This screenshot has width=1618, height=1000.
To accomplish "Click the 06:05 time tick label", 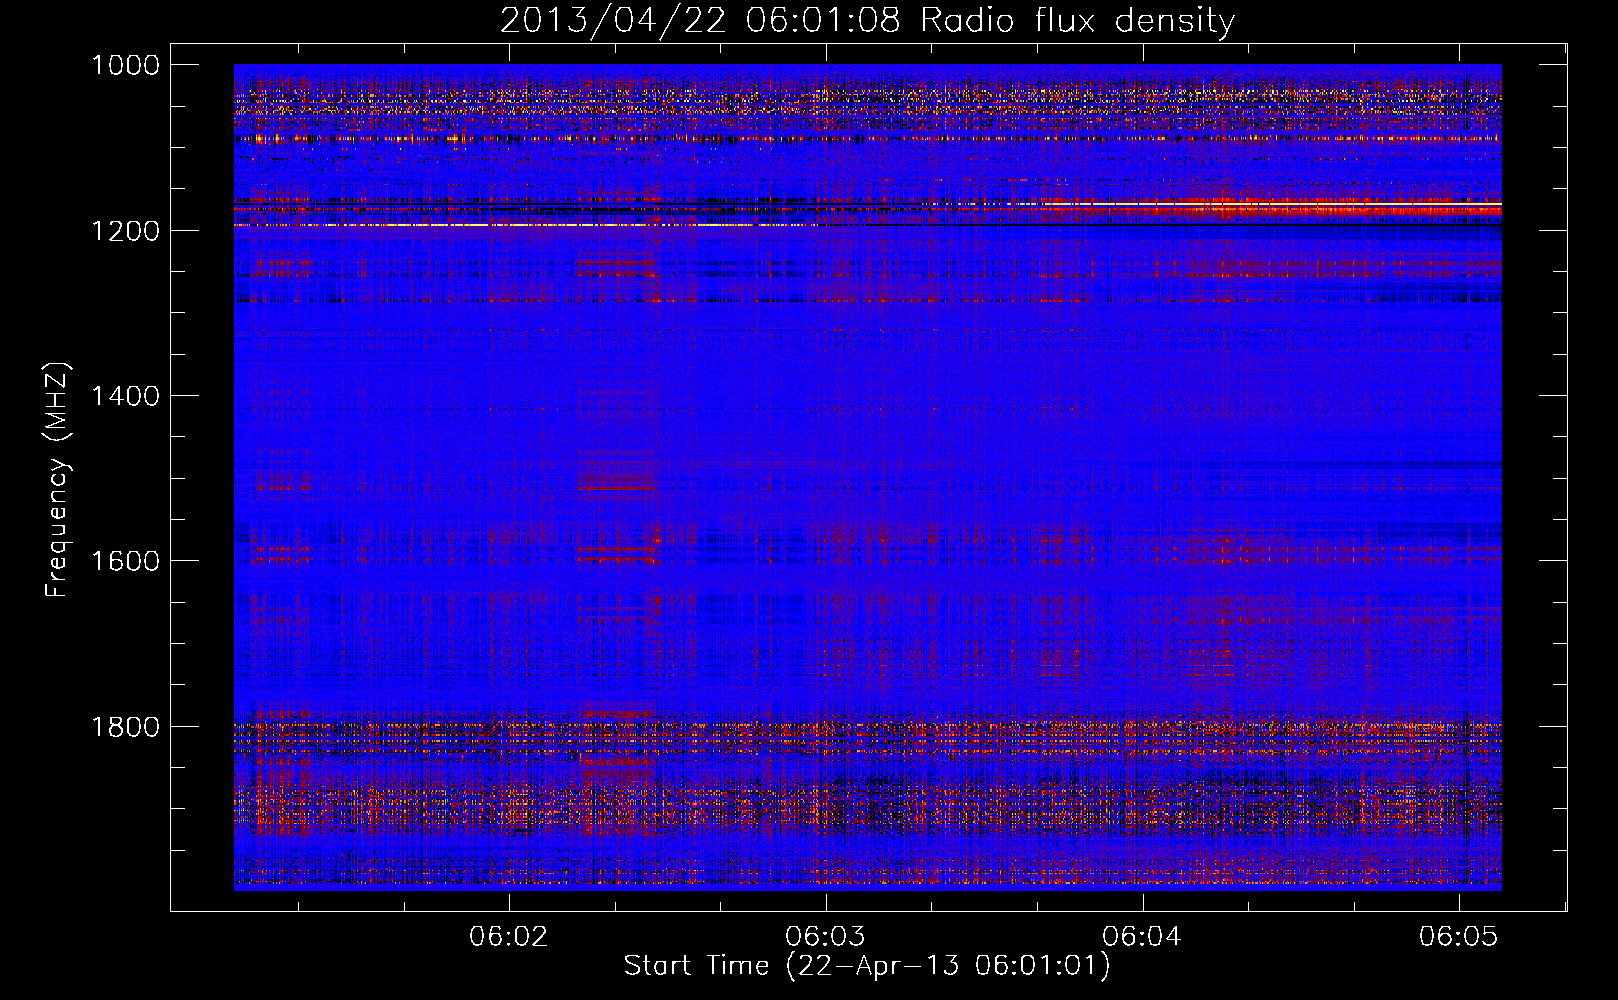I will [x=1458, y=937].
